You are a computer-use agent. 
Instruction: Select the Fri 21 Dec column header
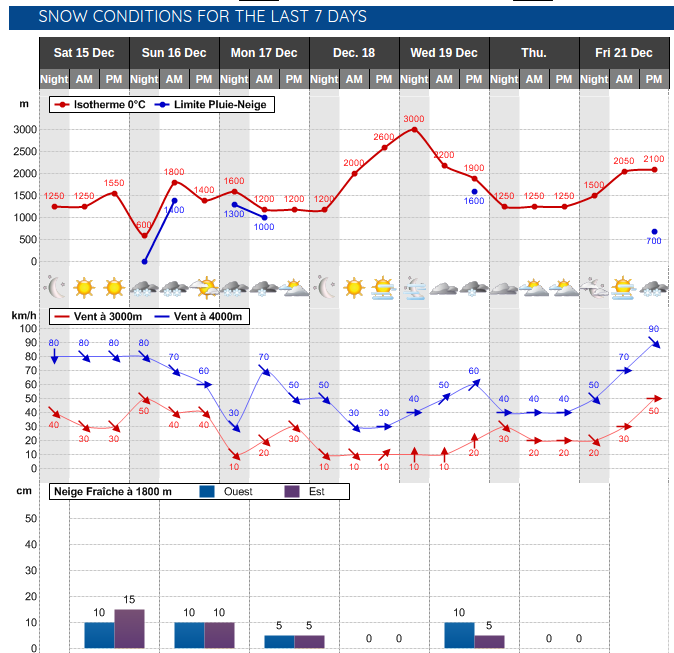624,53
